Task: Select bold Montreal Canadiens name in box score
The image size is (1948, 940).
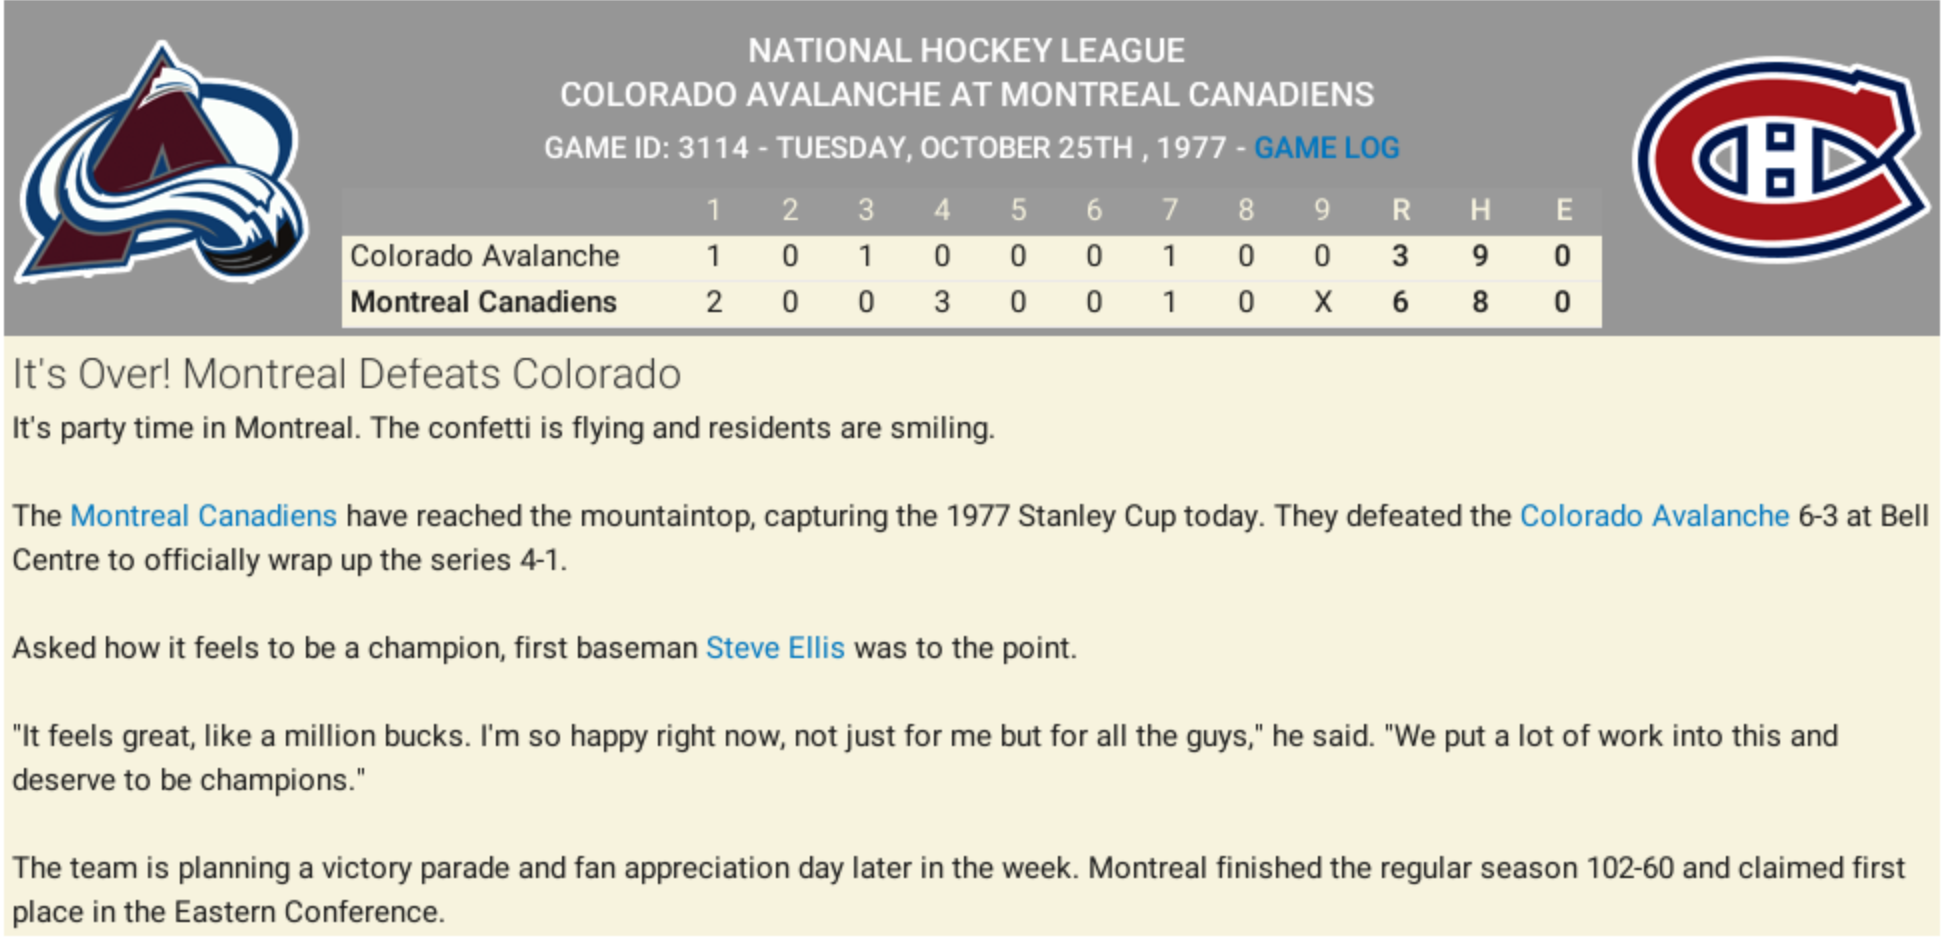Action: click(x=483, y=302)
